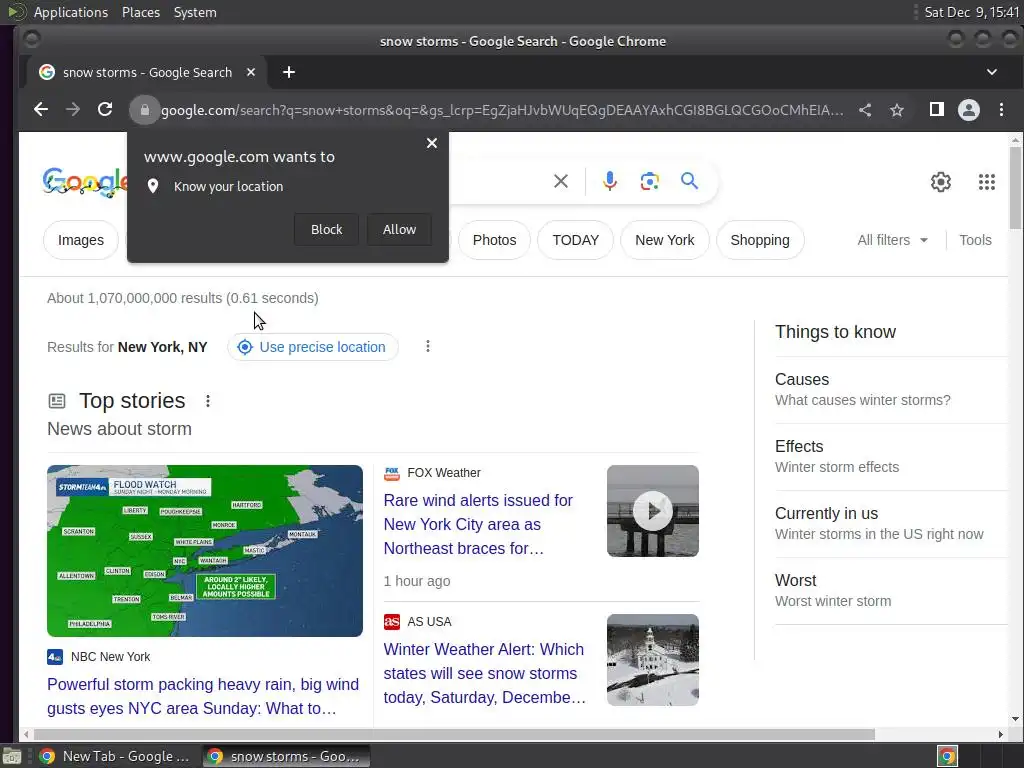This screenshot has width=1024, height=768.
Task: Open the Places menu
Action: (141, 12)
